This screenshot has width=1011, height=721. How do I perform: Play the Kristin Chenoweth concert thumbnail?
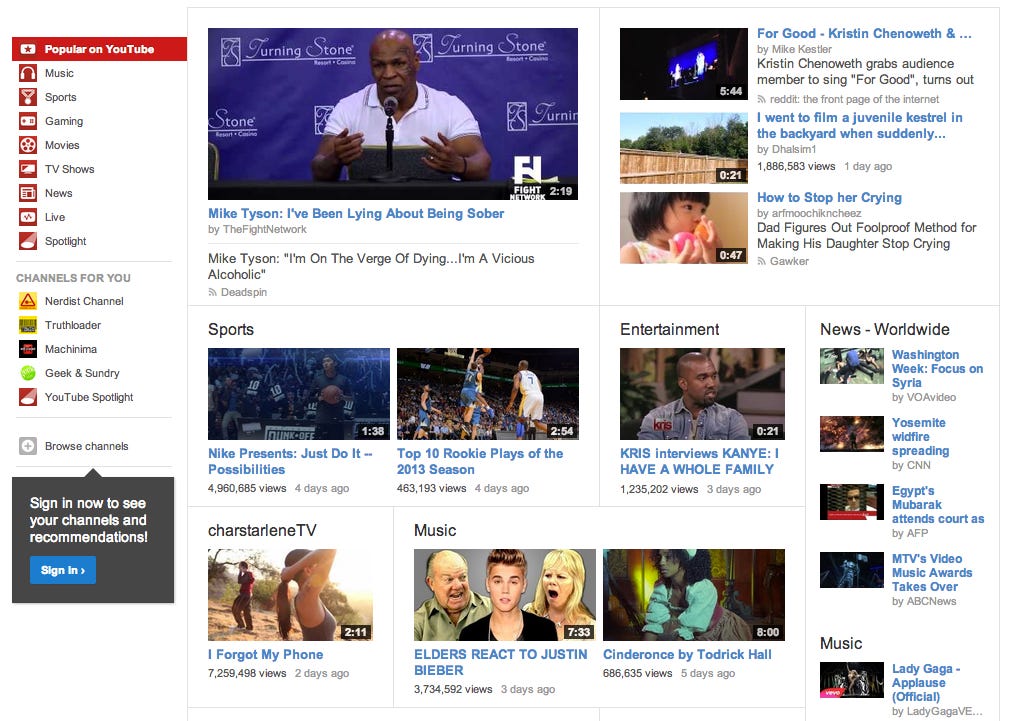pos(683,64)
